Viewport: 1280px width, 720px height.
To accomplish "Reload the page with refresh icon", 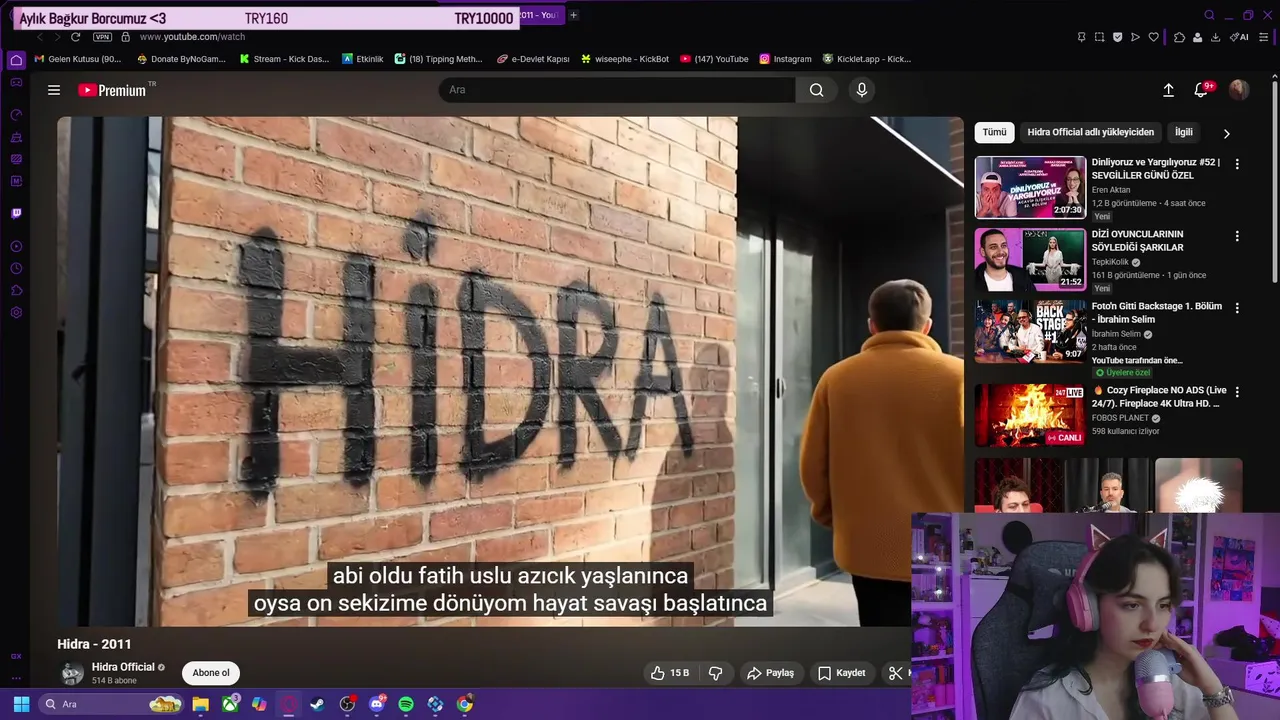I will [x=75, y=37].
